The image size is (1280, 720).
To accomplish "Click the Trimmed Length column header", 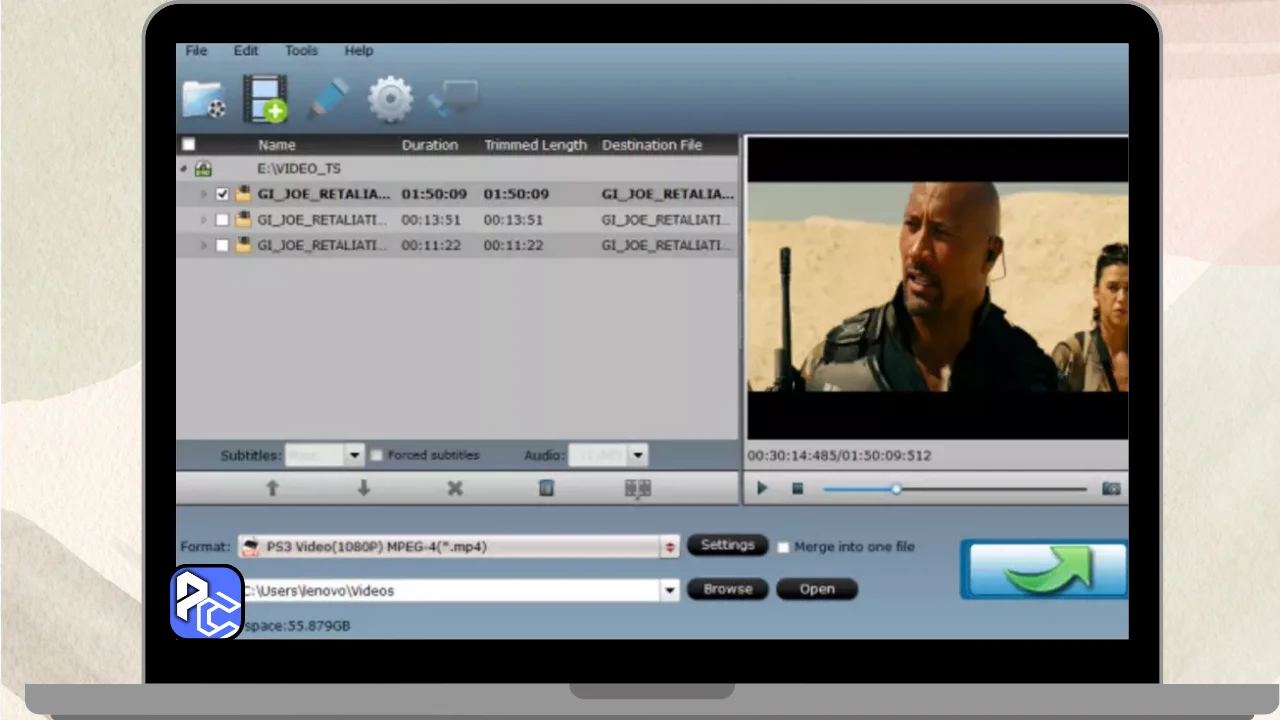I will [x=535, y=145].
